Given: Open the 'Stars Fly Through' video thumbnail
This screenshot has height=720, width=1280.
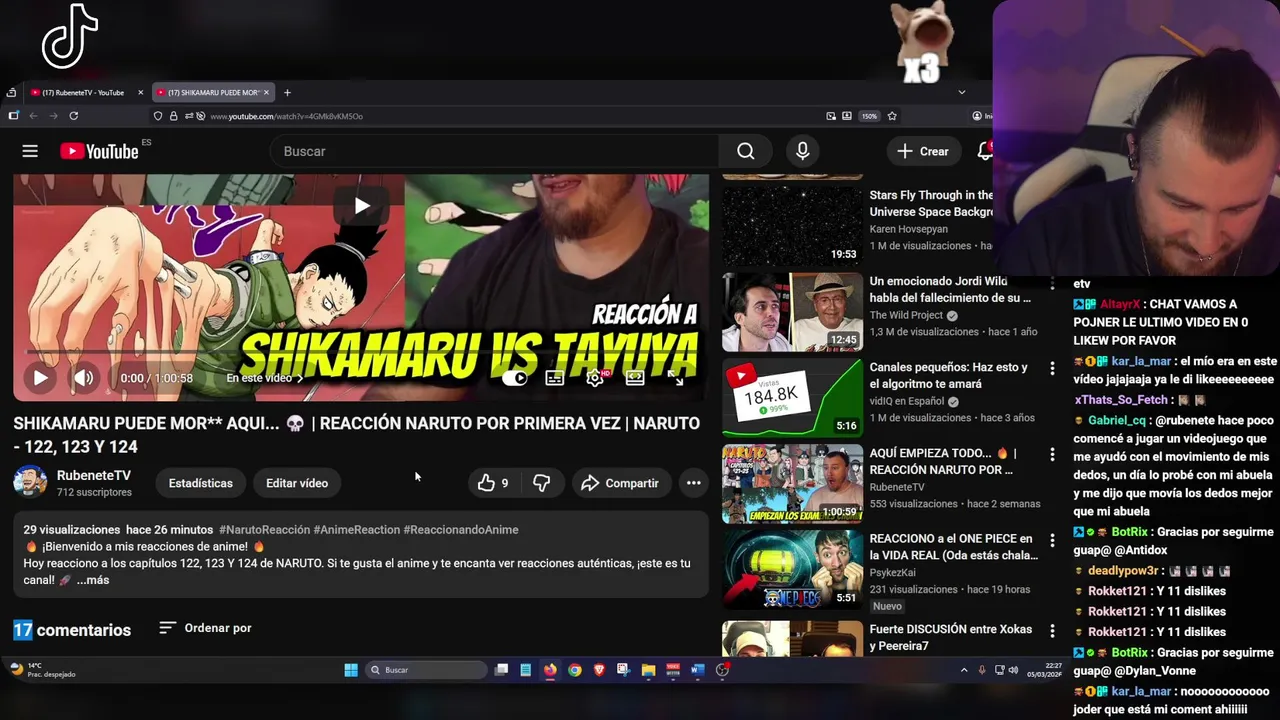Looking at the screenshot, I should [x=792, y=225].
